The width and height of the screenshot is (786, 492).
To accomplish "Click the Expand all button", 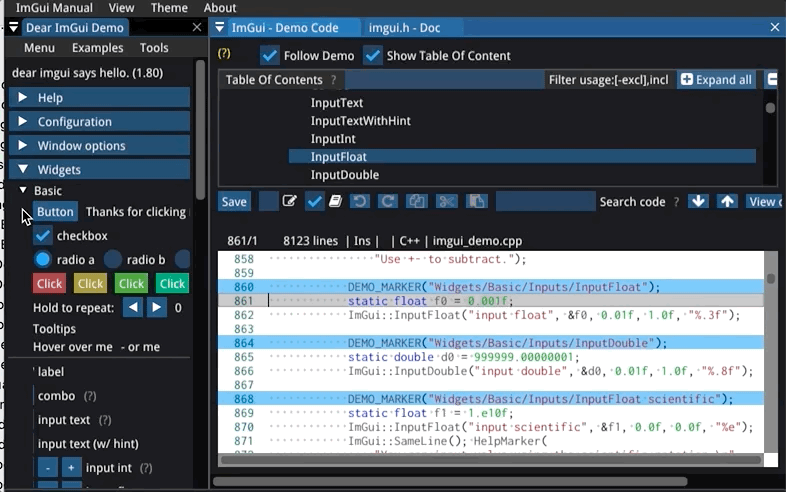I will [x=716, y=80].
